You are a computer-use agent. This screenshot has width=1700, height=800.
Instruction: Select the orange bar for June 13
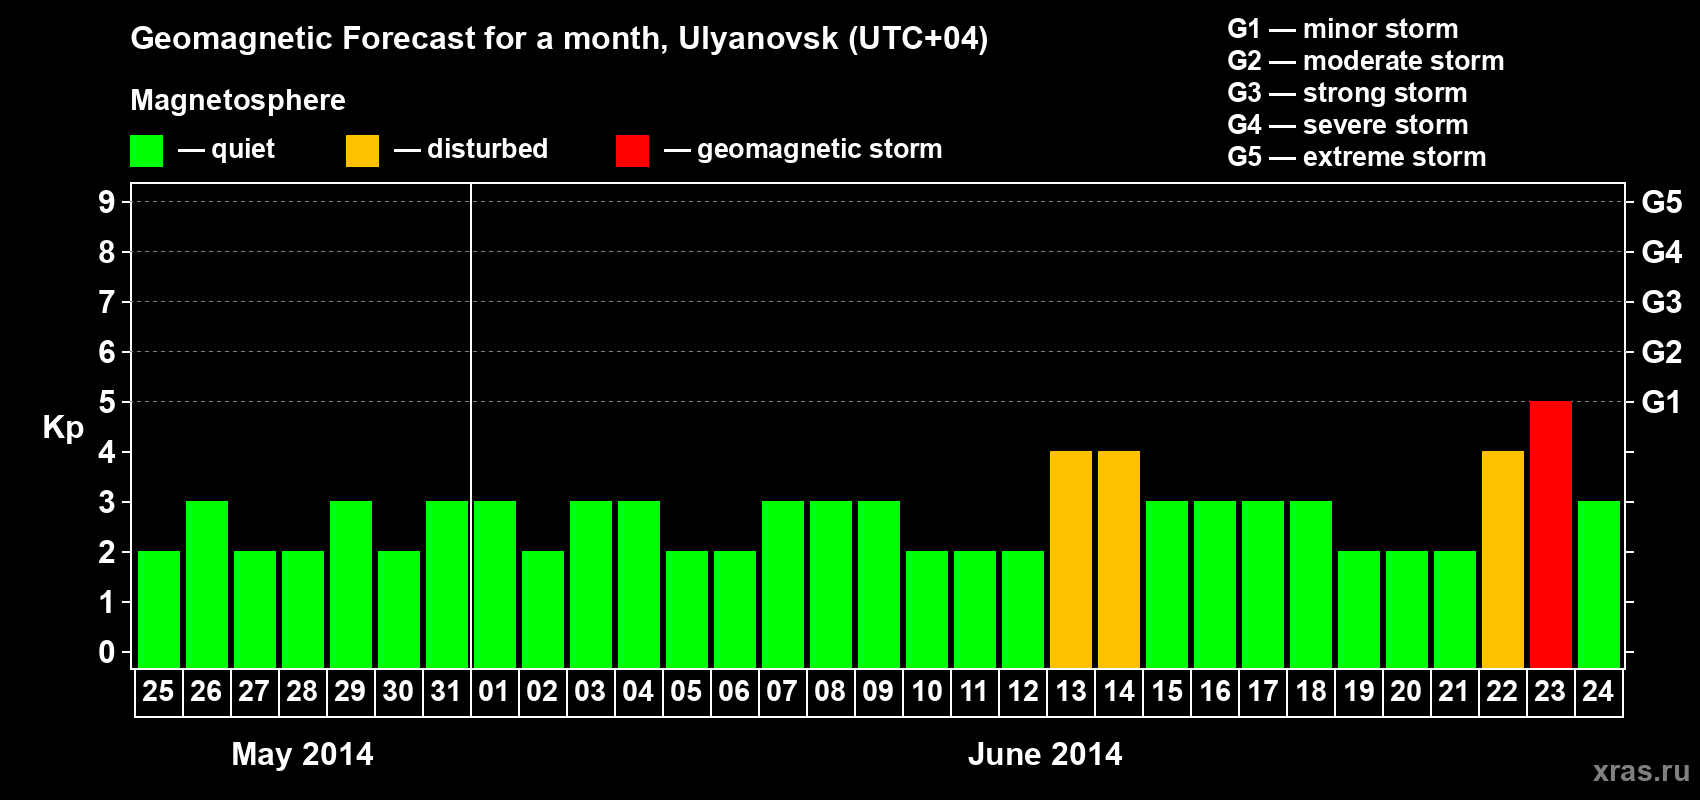coord(1071,559)
